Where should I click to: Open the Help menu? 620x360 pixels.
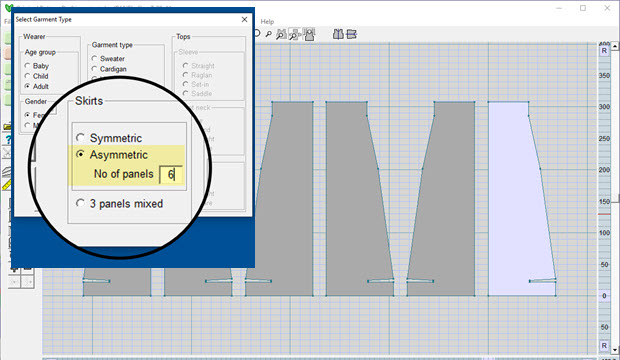click(267, 21)
